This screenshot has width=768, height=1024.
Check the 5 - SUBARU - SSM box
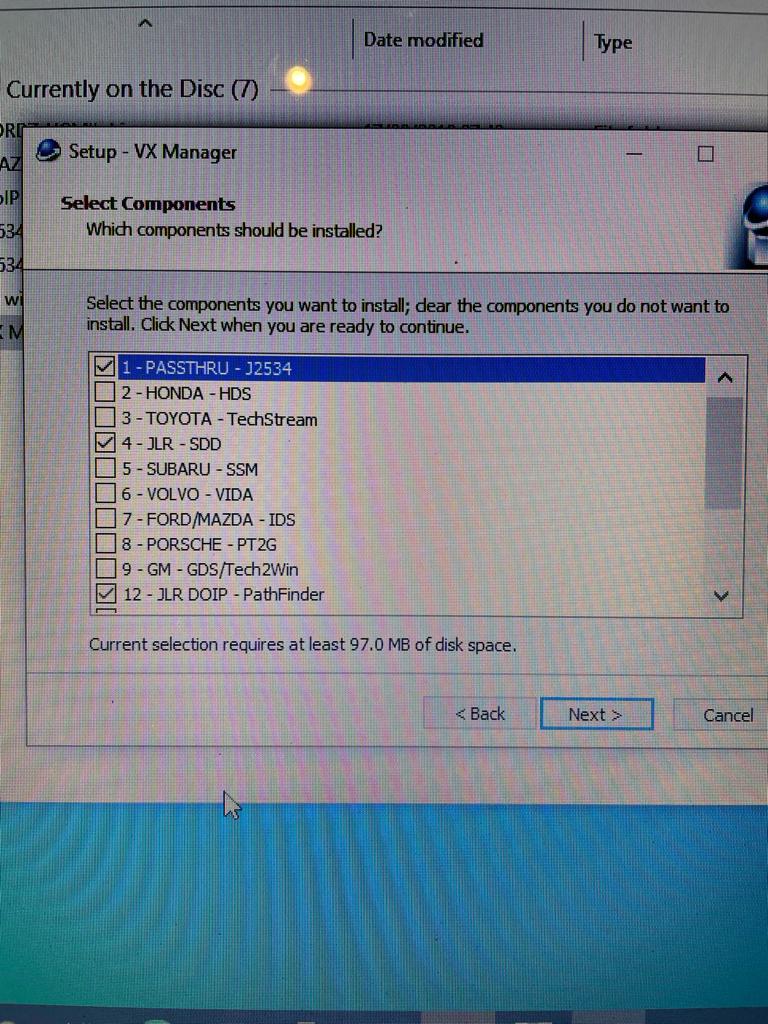click(105, 468)
